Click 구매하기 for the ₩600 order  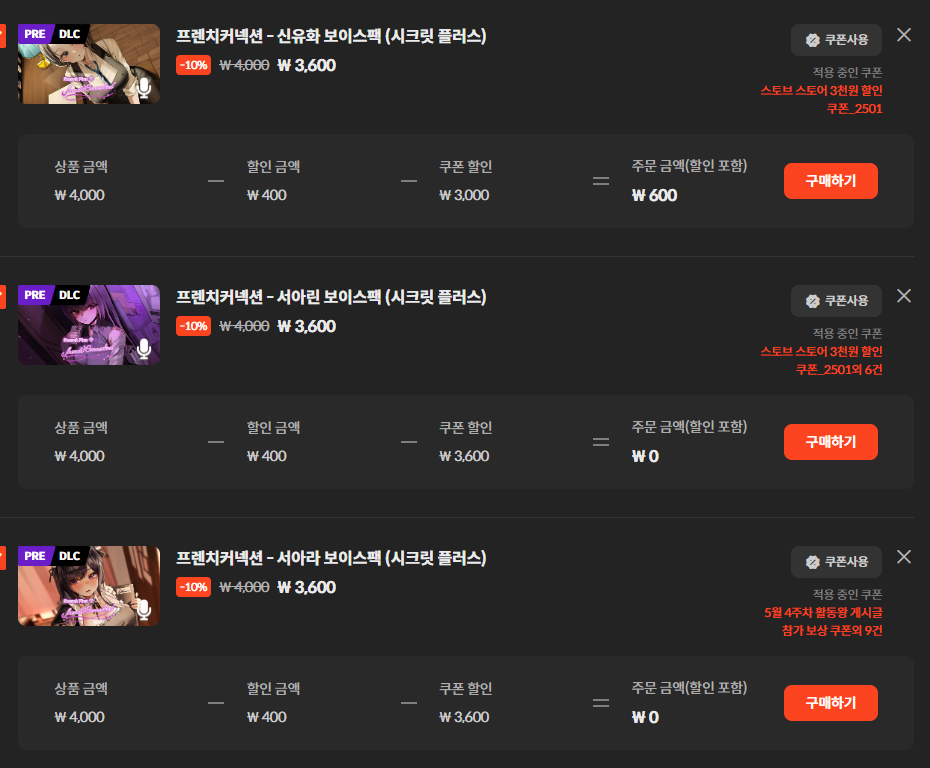click(x=830, y=181)
